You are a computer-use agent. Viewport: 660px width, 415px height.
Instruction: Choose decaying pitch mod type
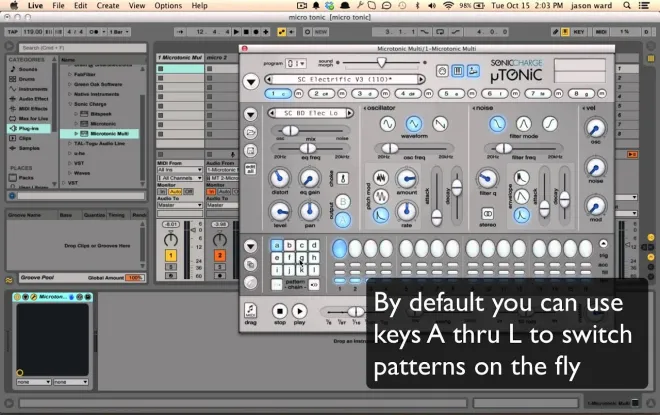click(x=381, y=215)
